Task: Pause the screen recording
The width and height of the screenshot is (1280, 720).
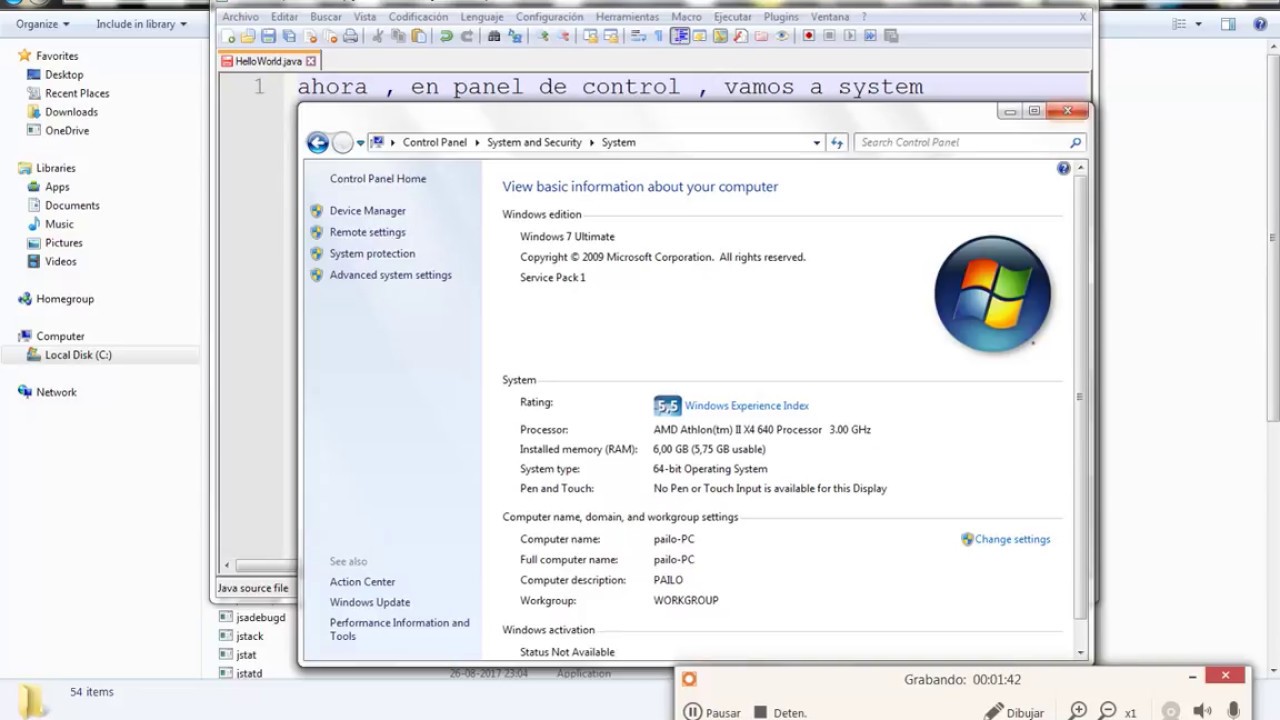Action: click(x=712, y=712)
